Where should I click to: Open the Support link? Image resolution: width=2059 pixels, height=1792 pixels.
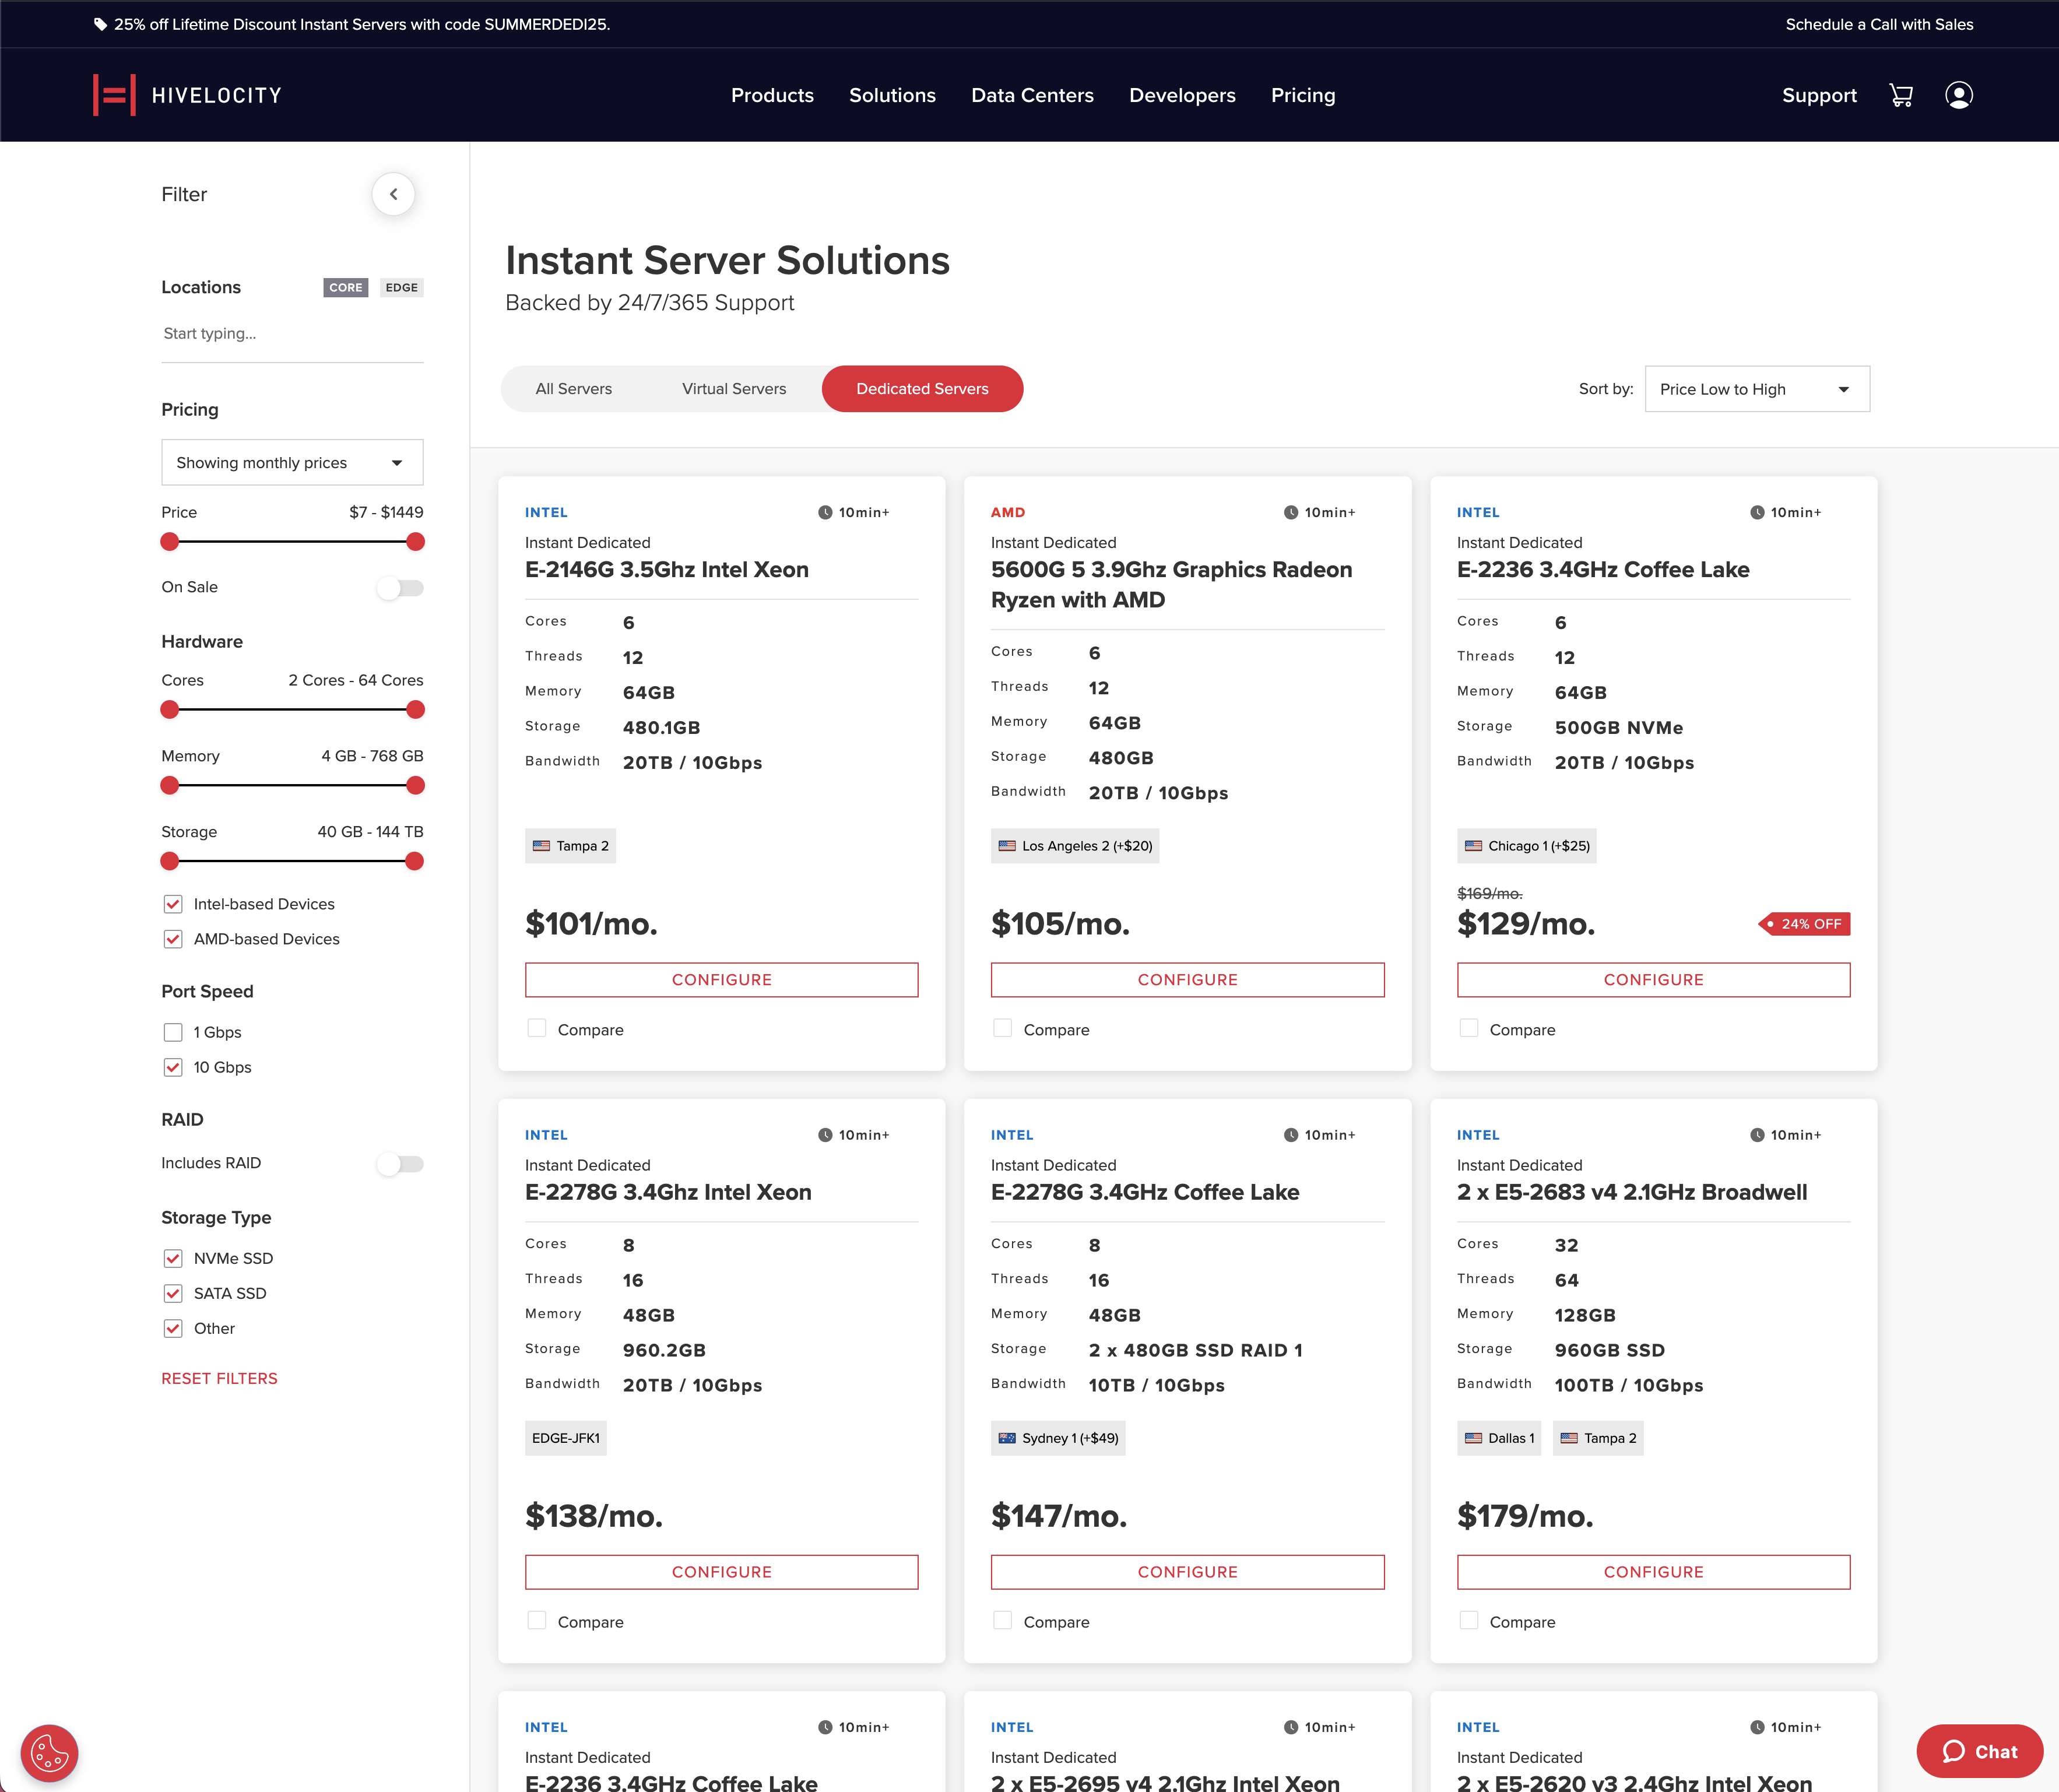pos(1819,95)
